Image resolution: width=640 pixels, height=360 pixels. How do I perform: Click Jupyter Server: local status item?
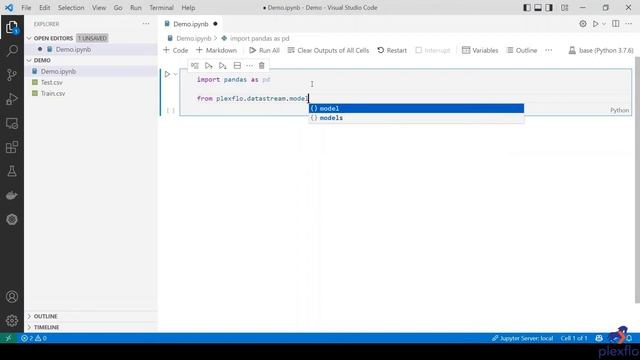[x=522, y=338]
